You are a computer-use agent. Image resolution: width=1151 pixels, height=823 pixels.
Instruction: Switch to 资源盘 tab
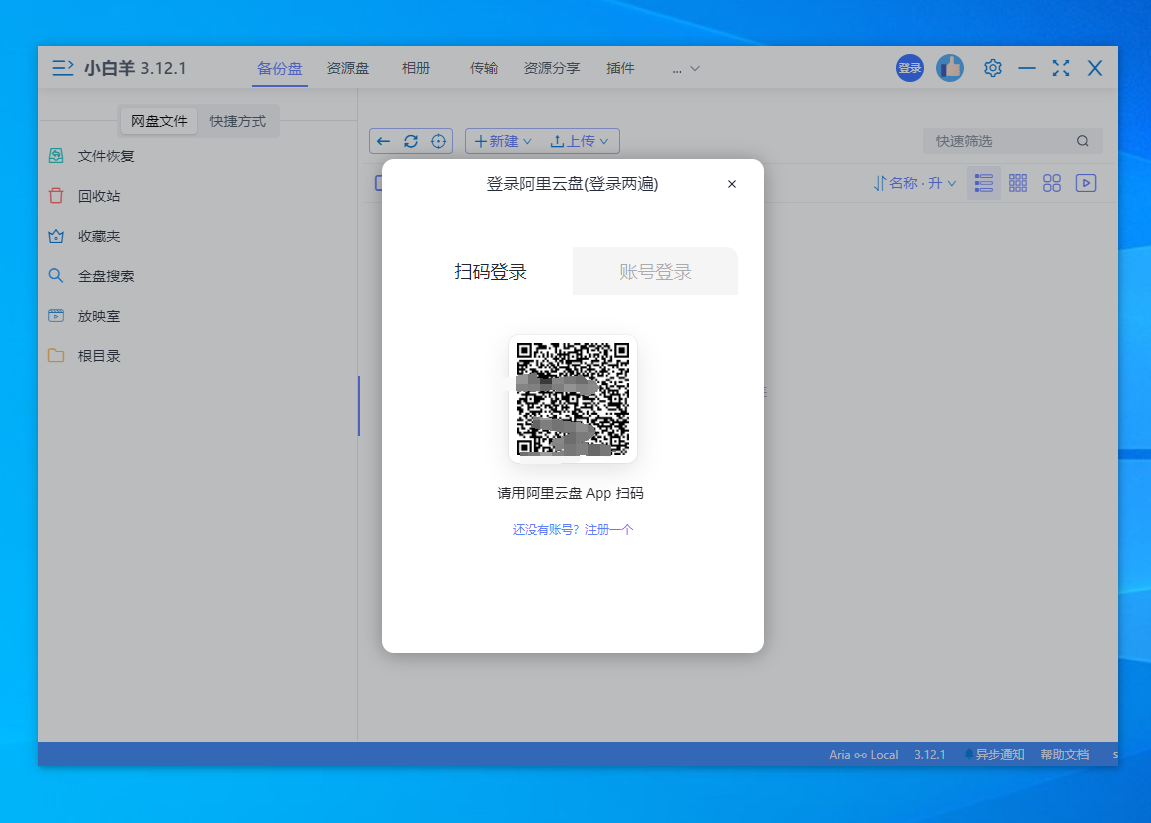point(348,68)
